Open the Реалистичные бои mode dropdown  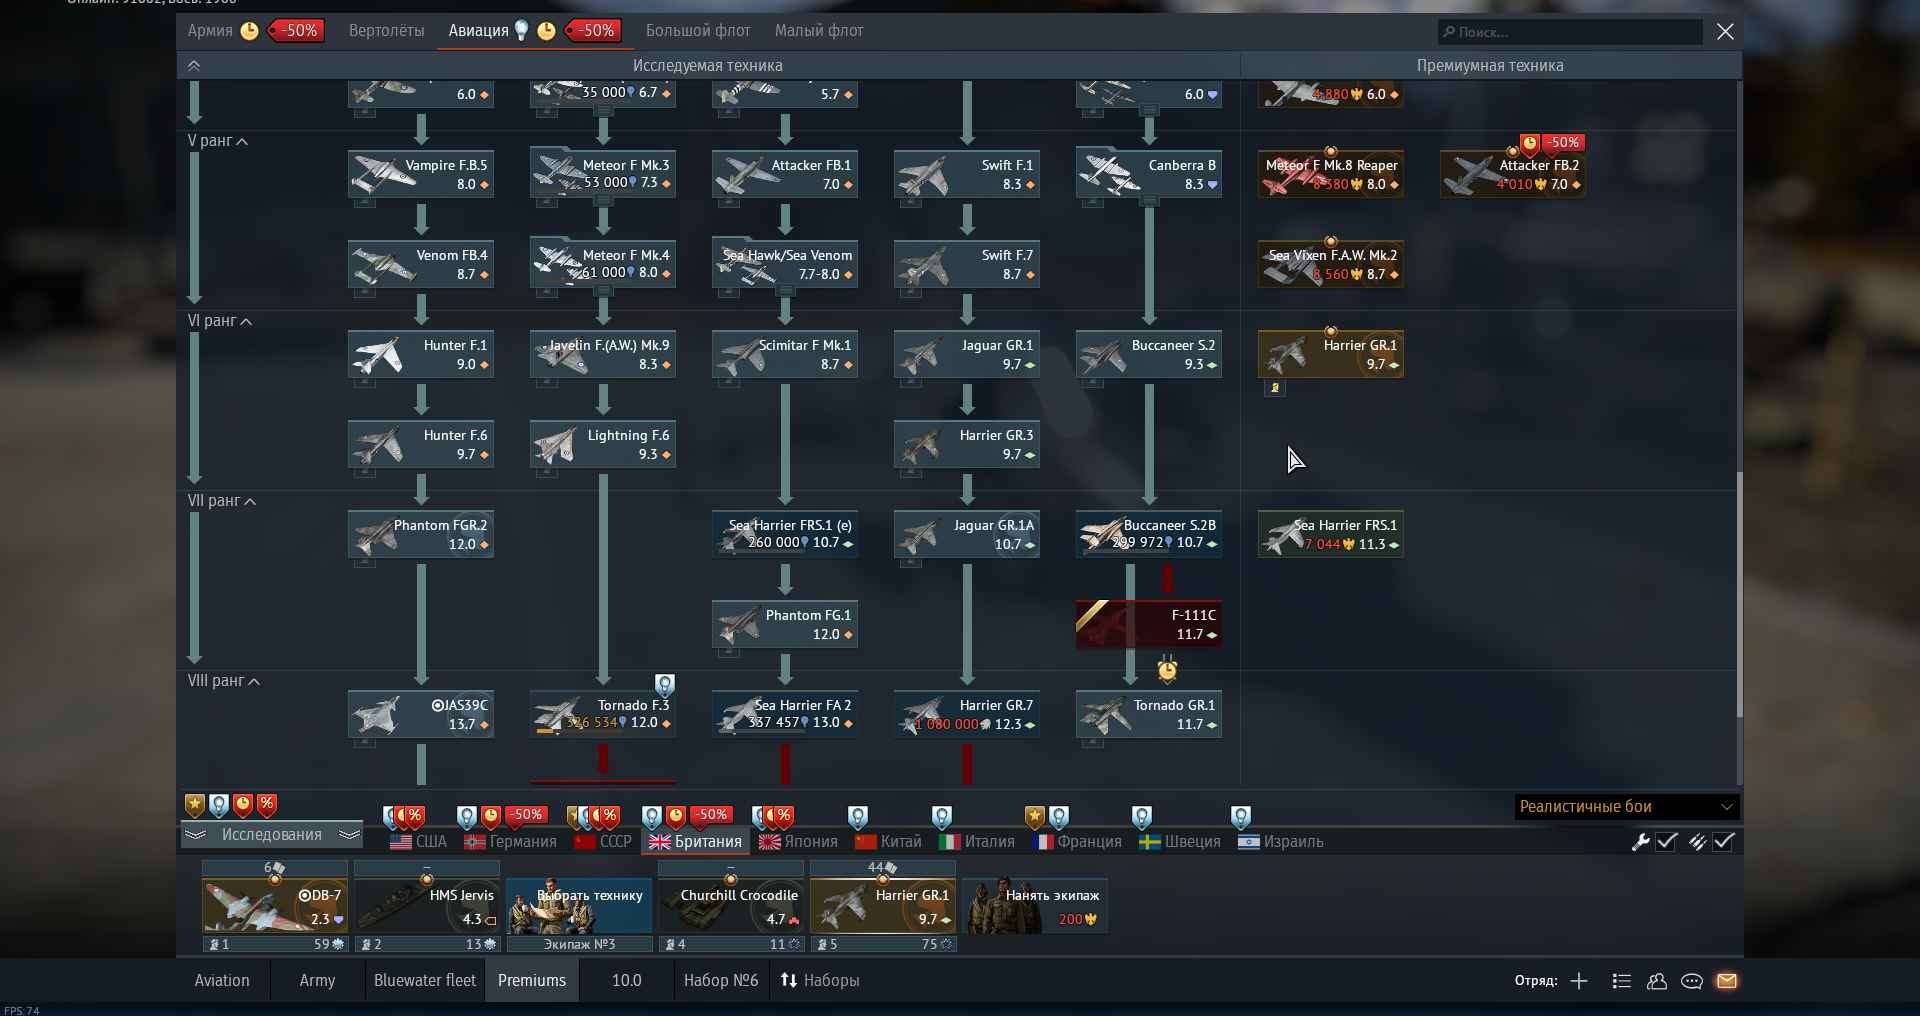(x=1626, y=807)
